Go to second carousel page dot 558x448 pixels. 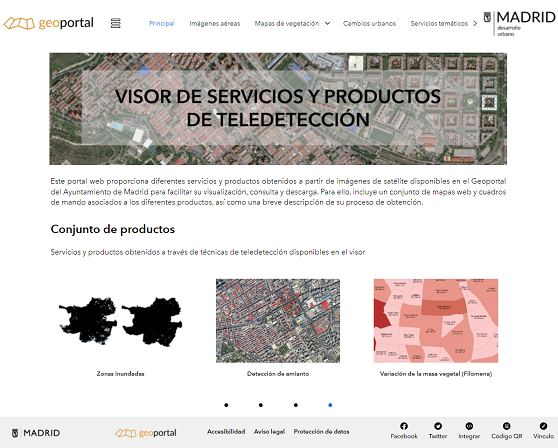pos(261,405)
